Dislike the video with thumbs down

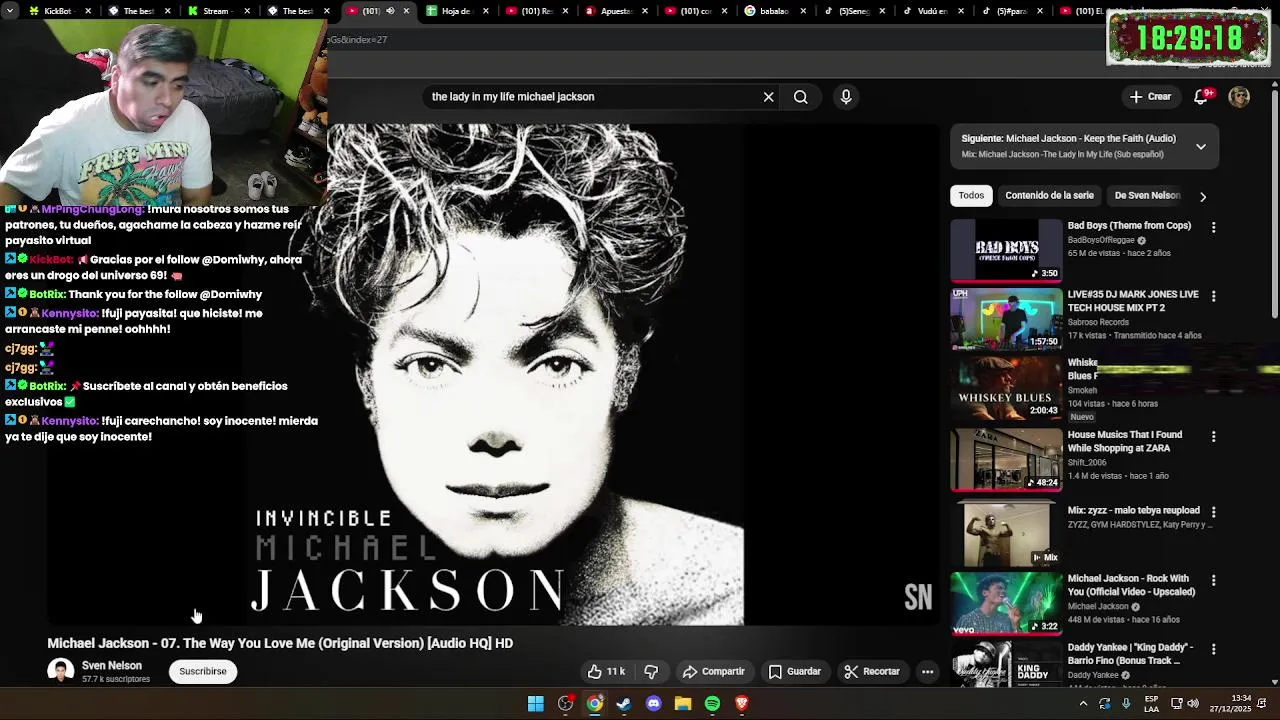click(651, 672)
